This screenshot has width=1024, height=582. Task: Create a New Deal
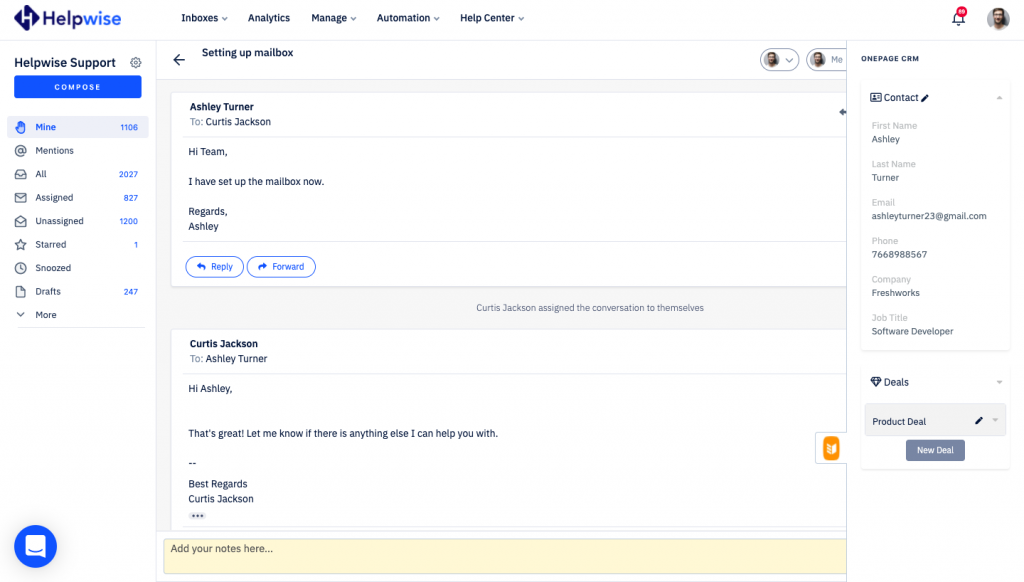tap(935, 450)
